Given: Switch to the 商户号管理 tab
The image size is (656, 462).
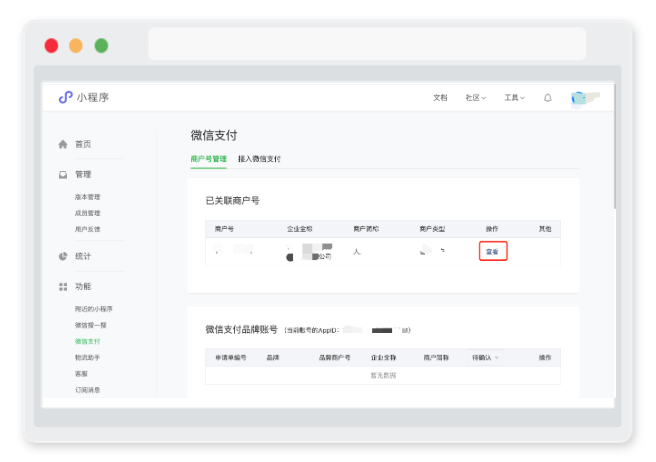Looking at the screenshot, I should (208, 159).
